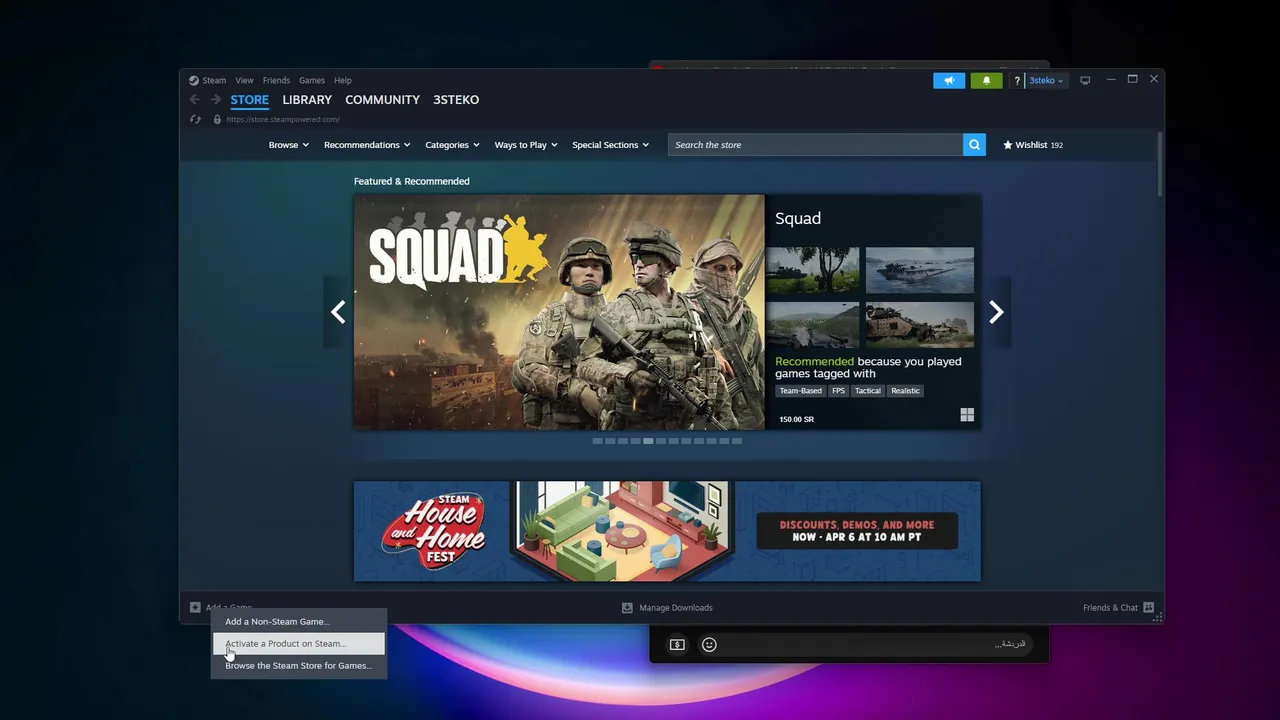Click the download icon beside Manage Downloads
The width and height of the screenshot is (1280, 720).
click(627, 607)
